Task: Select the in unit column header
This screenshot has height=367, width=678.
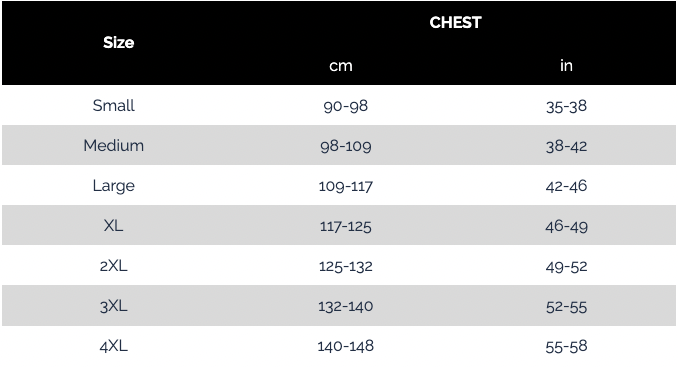Action: point(566,65)
